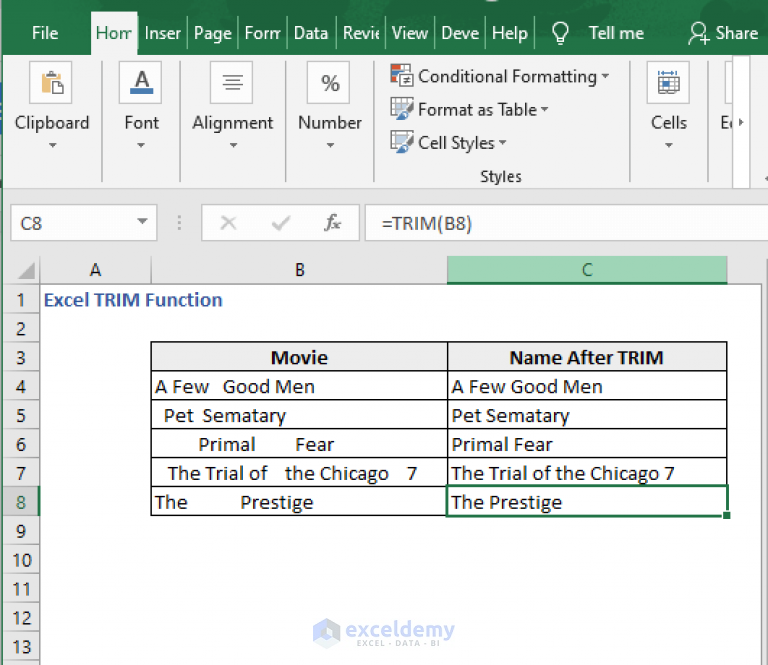Switch to the Insert tab
Viewport: 768px width, 665px height.
pos(163,33)
